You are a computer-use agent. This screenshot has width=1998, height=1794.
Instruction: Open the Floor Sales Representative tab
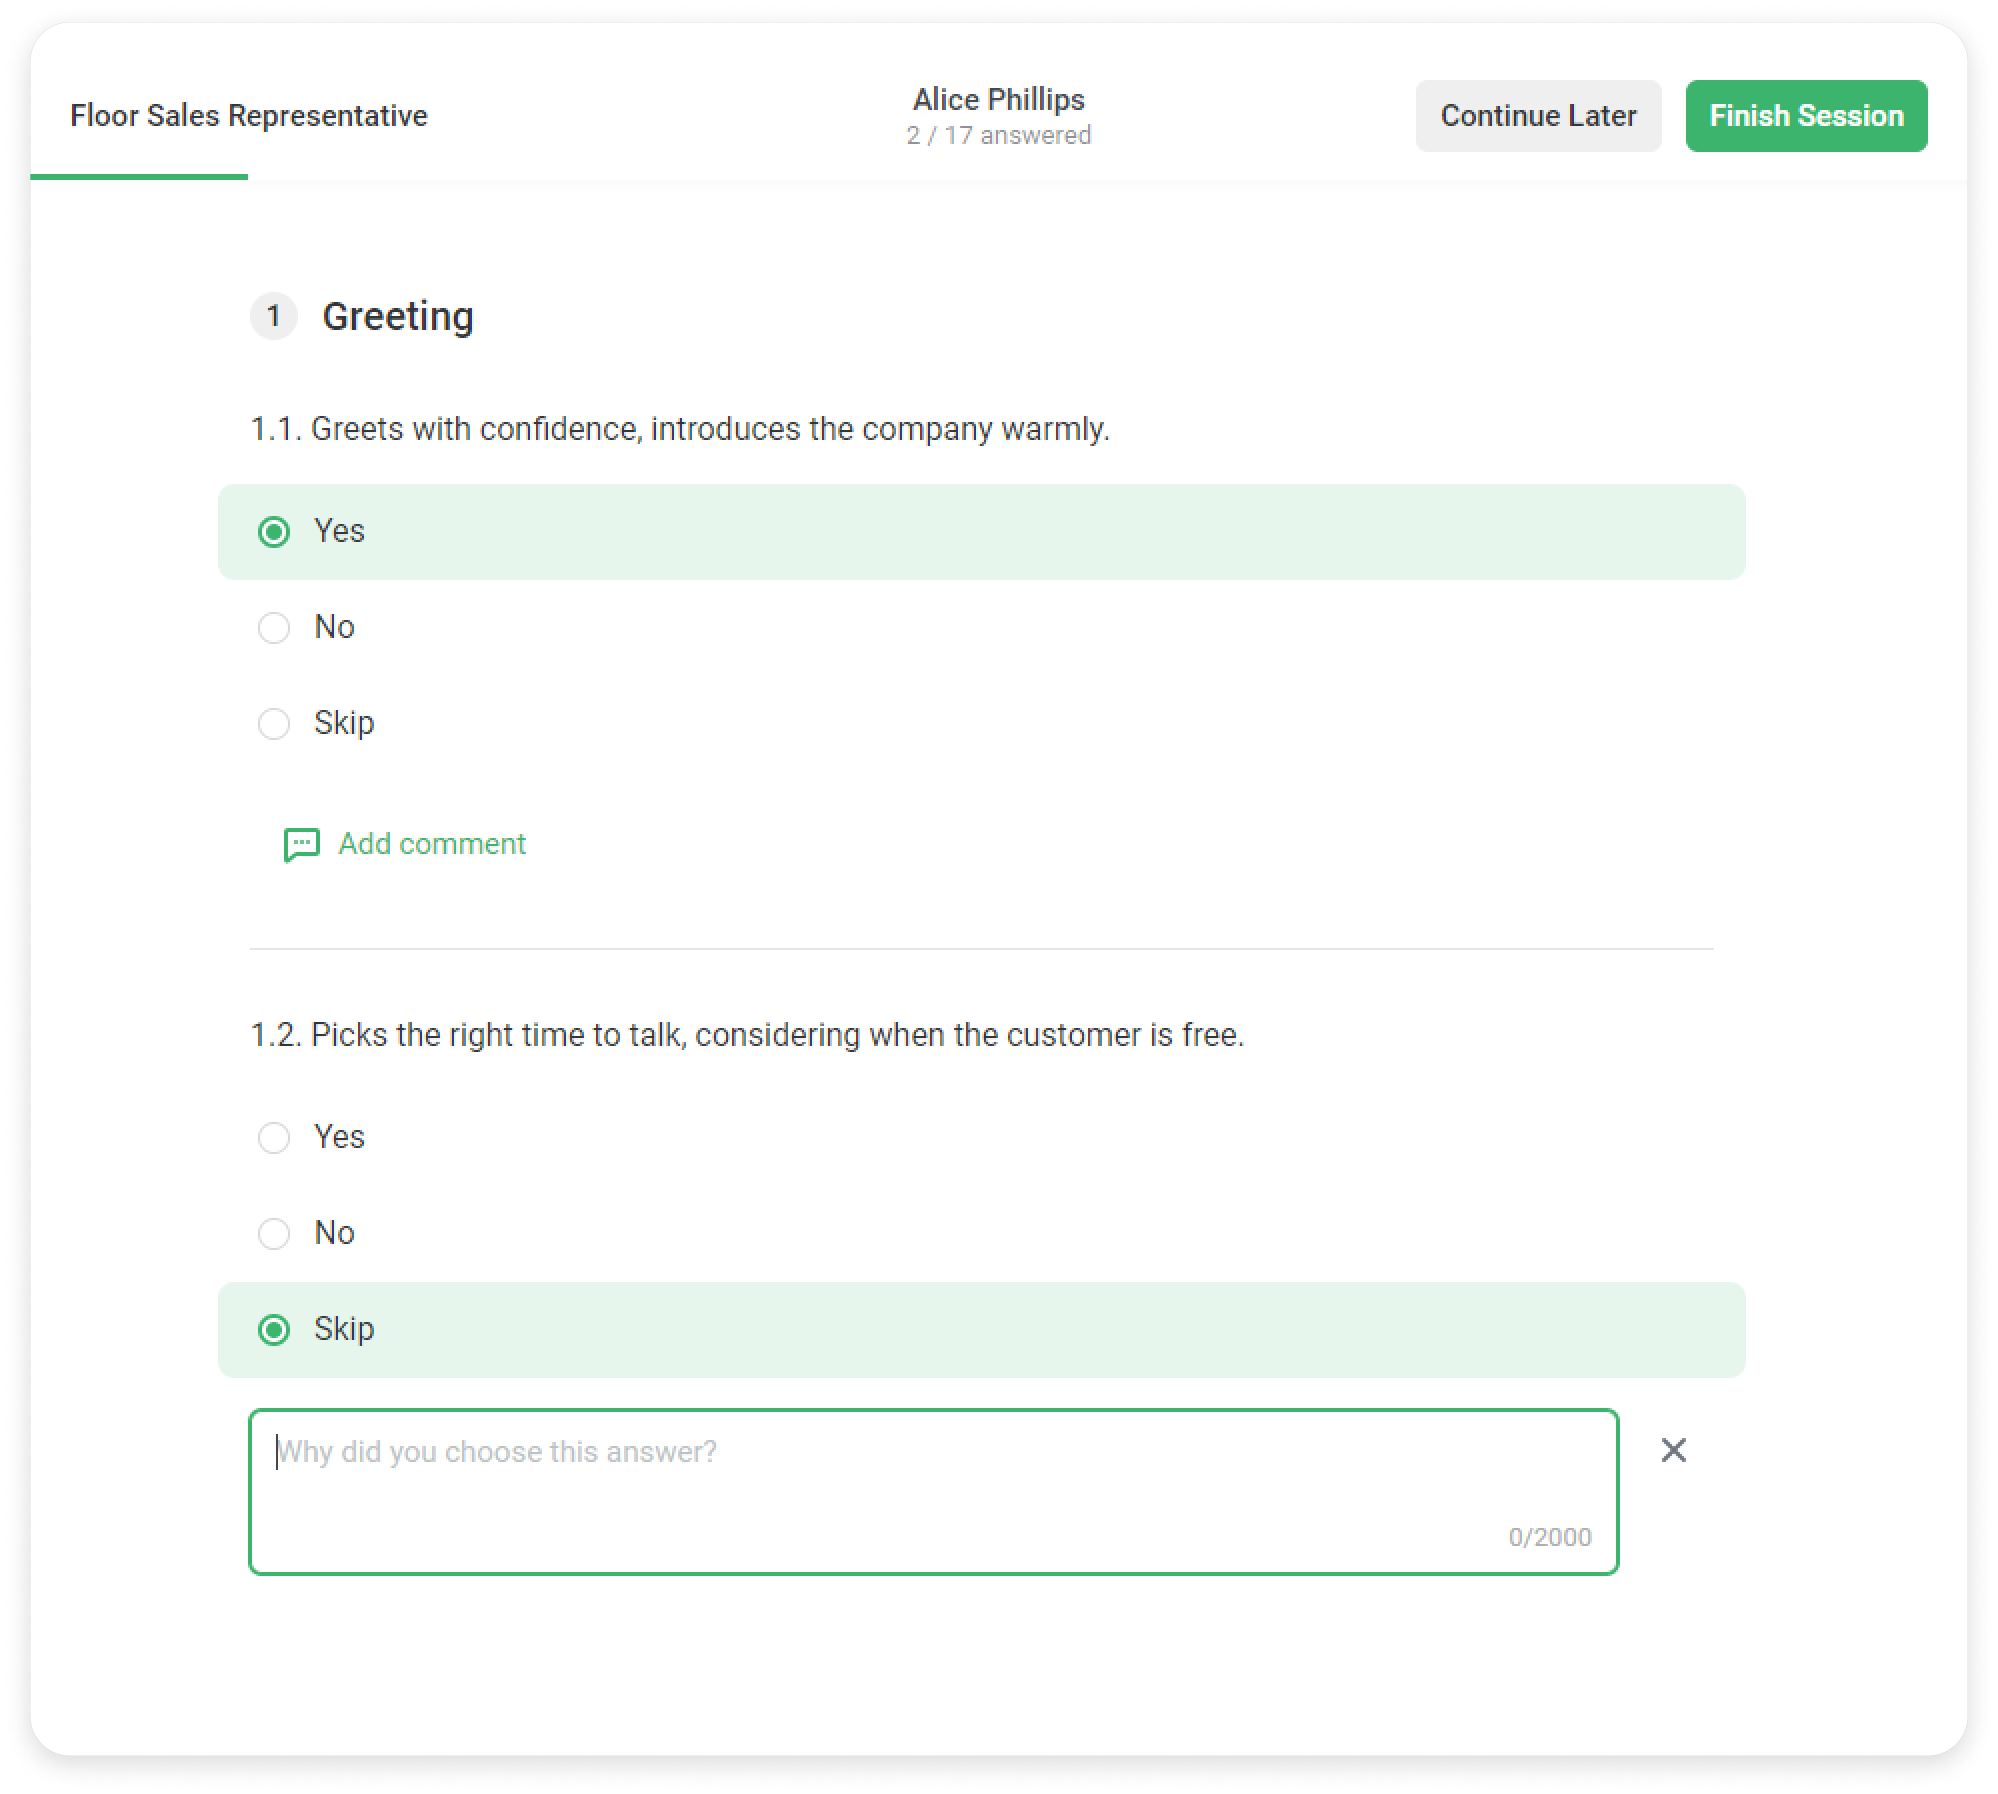248,116
